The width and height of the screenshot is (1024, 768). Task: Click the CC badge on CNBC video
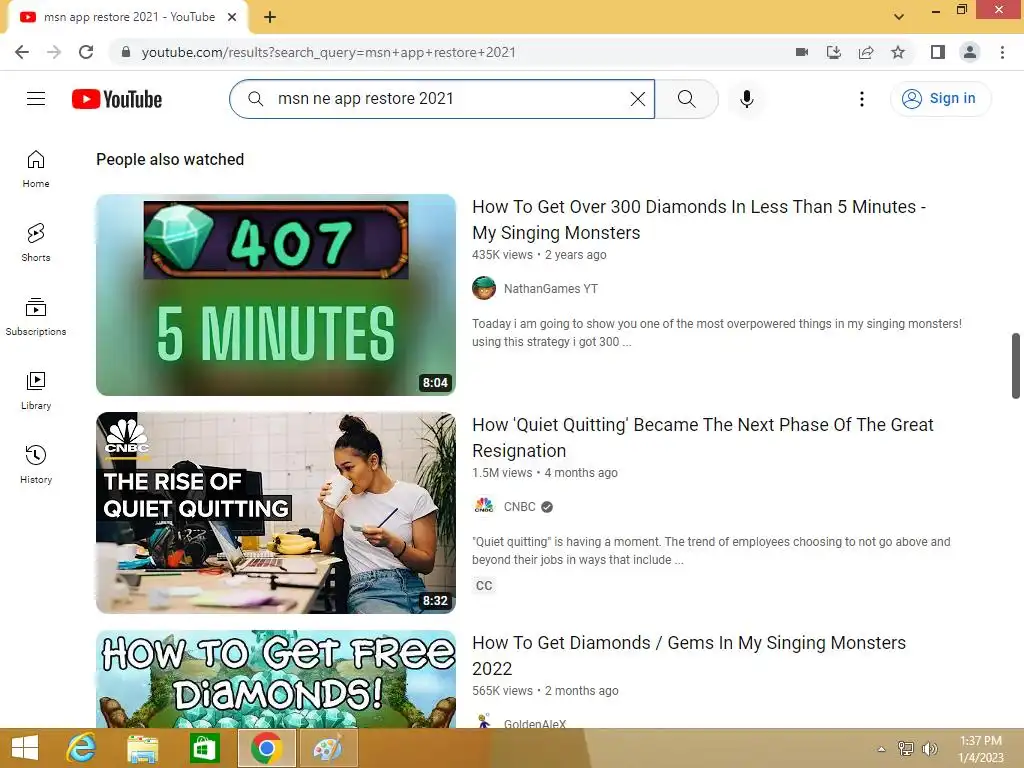[x=484, y=585]
